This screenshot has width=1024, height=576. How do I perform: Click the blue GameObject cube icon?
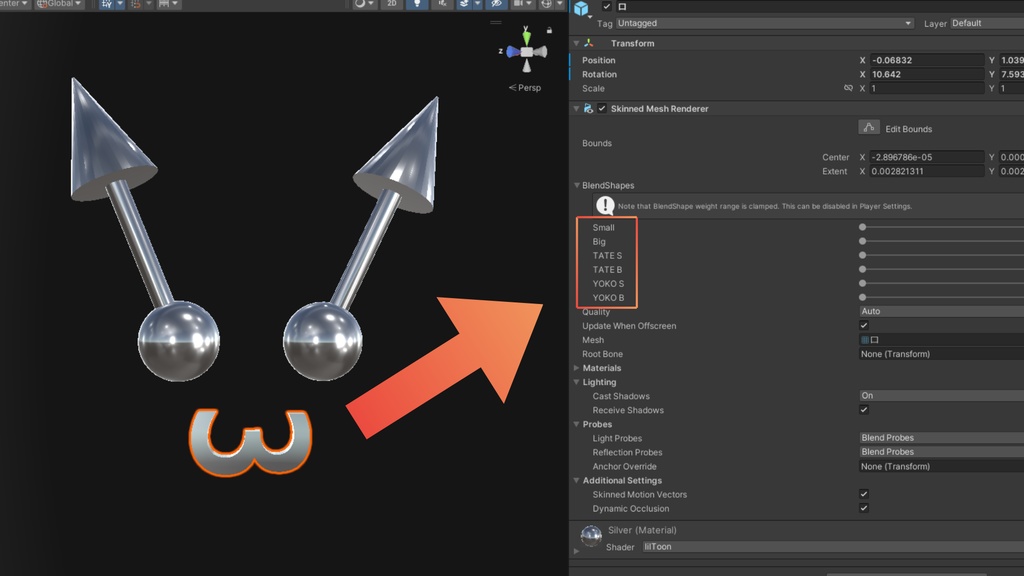(x=581, y=8)
